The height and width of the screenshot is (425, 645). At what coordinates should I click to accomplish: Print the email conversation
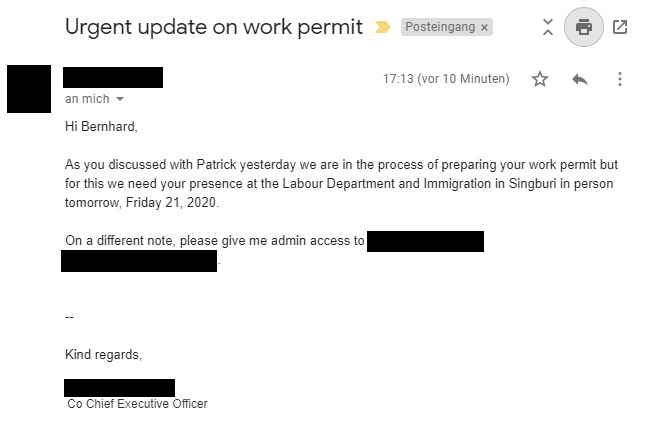pos(584,28)
